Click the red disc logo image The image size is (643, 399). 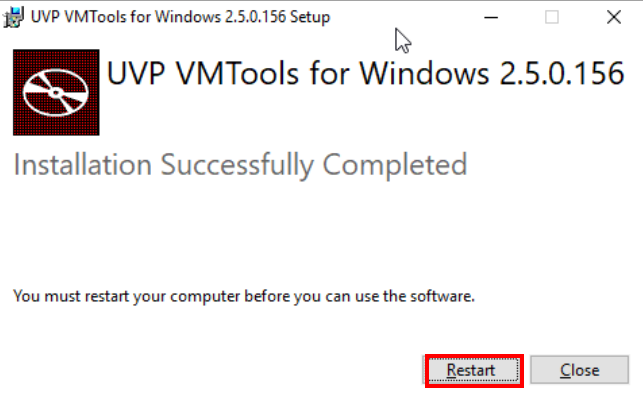56,92
